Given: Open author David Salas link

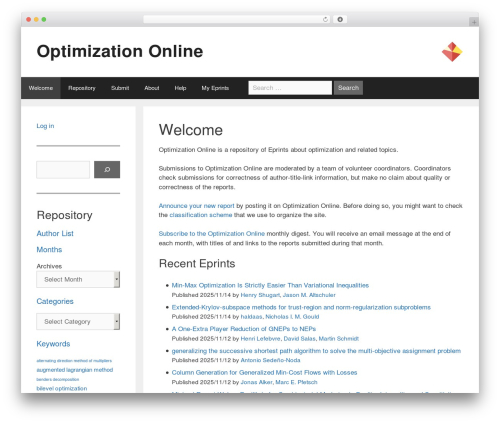Looking at the screenshot, I should tap(299, 339).
